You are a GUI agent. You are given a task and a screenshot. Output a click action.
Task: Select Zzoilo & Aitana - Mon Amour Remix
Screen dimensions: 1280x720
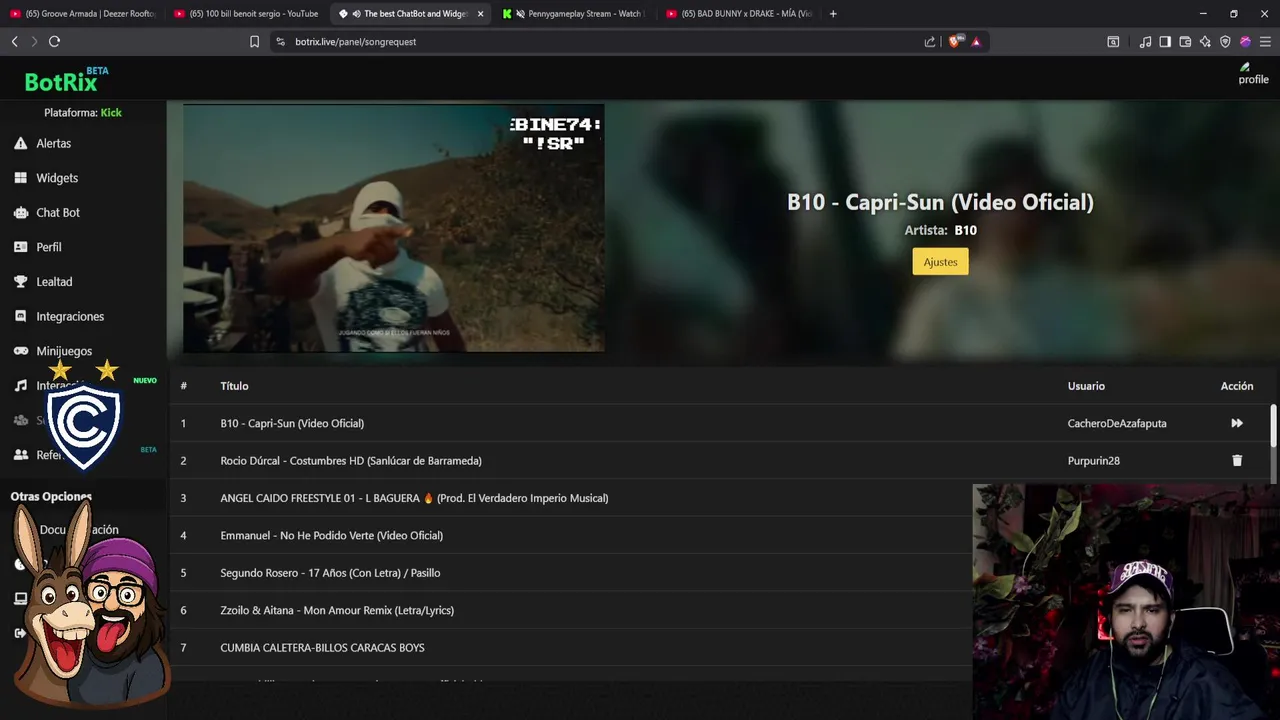[x=571, y=610]
